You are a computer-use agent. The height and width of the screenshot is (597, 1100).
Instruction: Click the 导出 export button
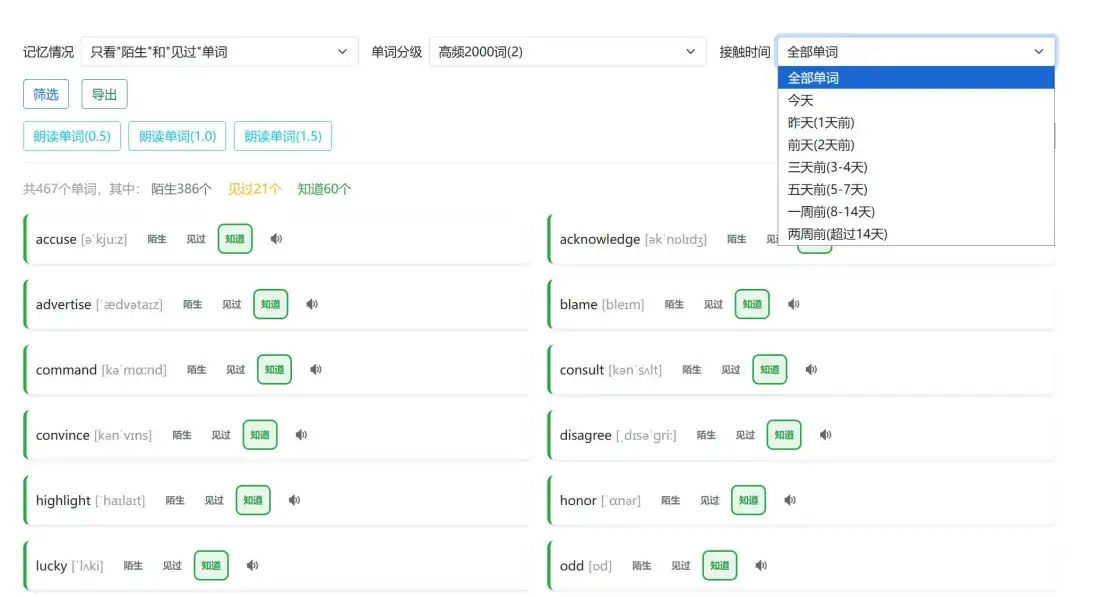(104, 93)
